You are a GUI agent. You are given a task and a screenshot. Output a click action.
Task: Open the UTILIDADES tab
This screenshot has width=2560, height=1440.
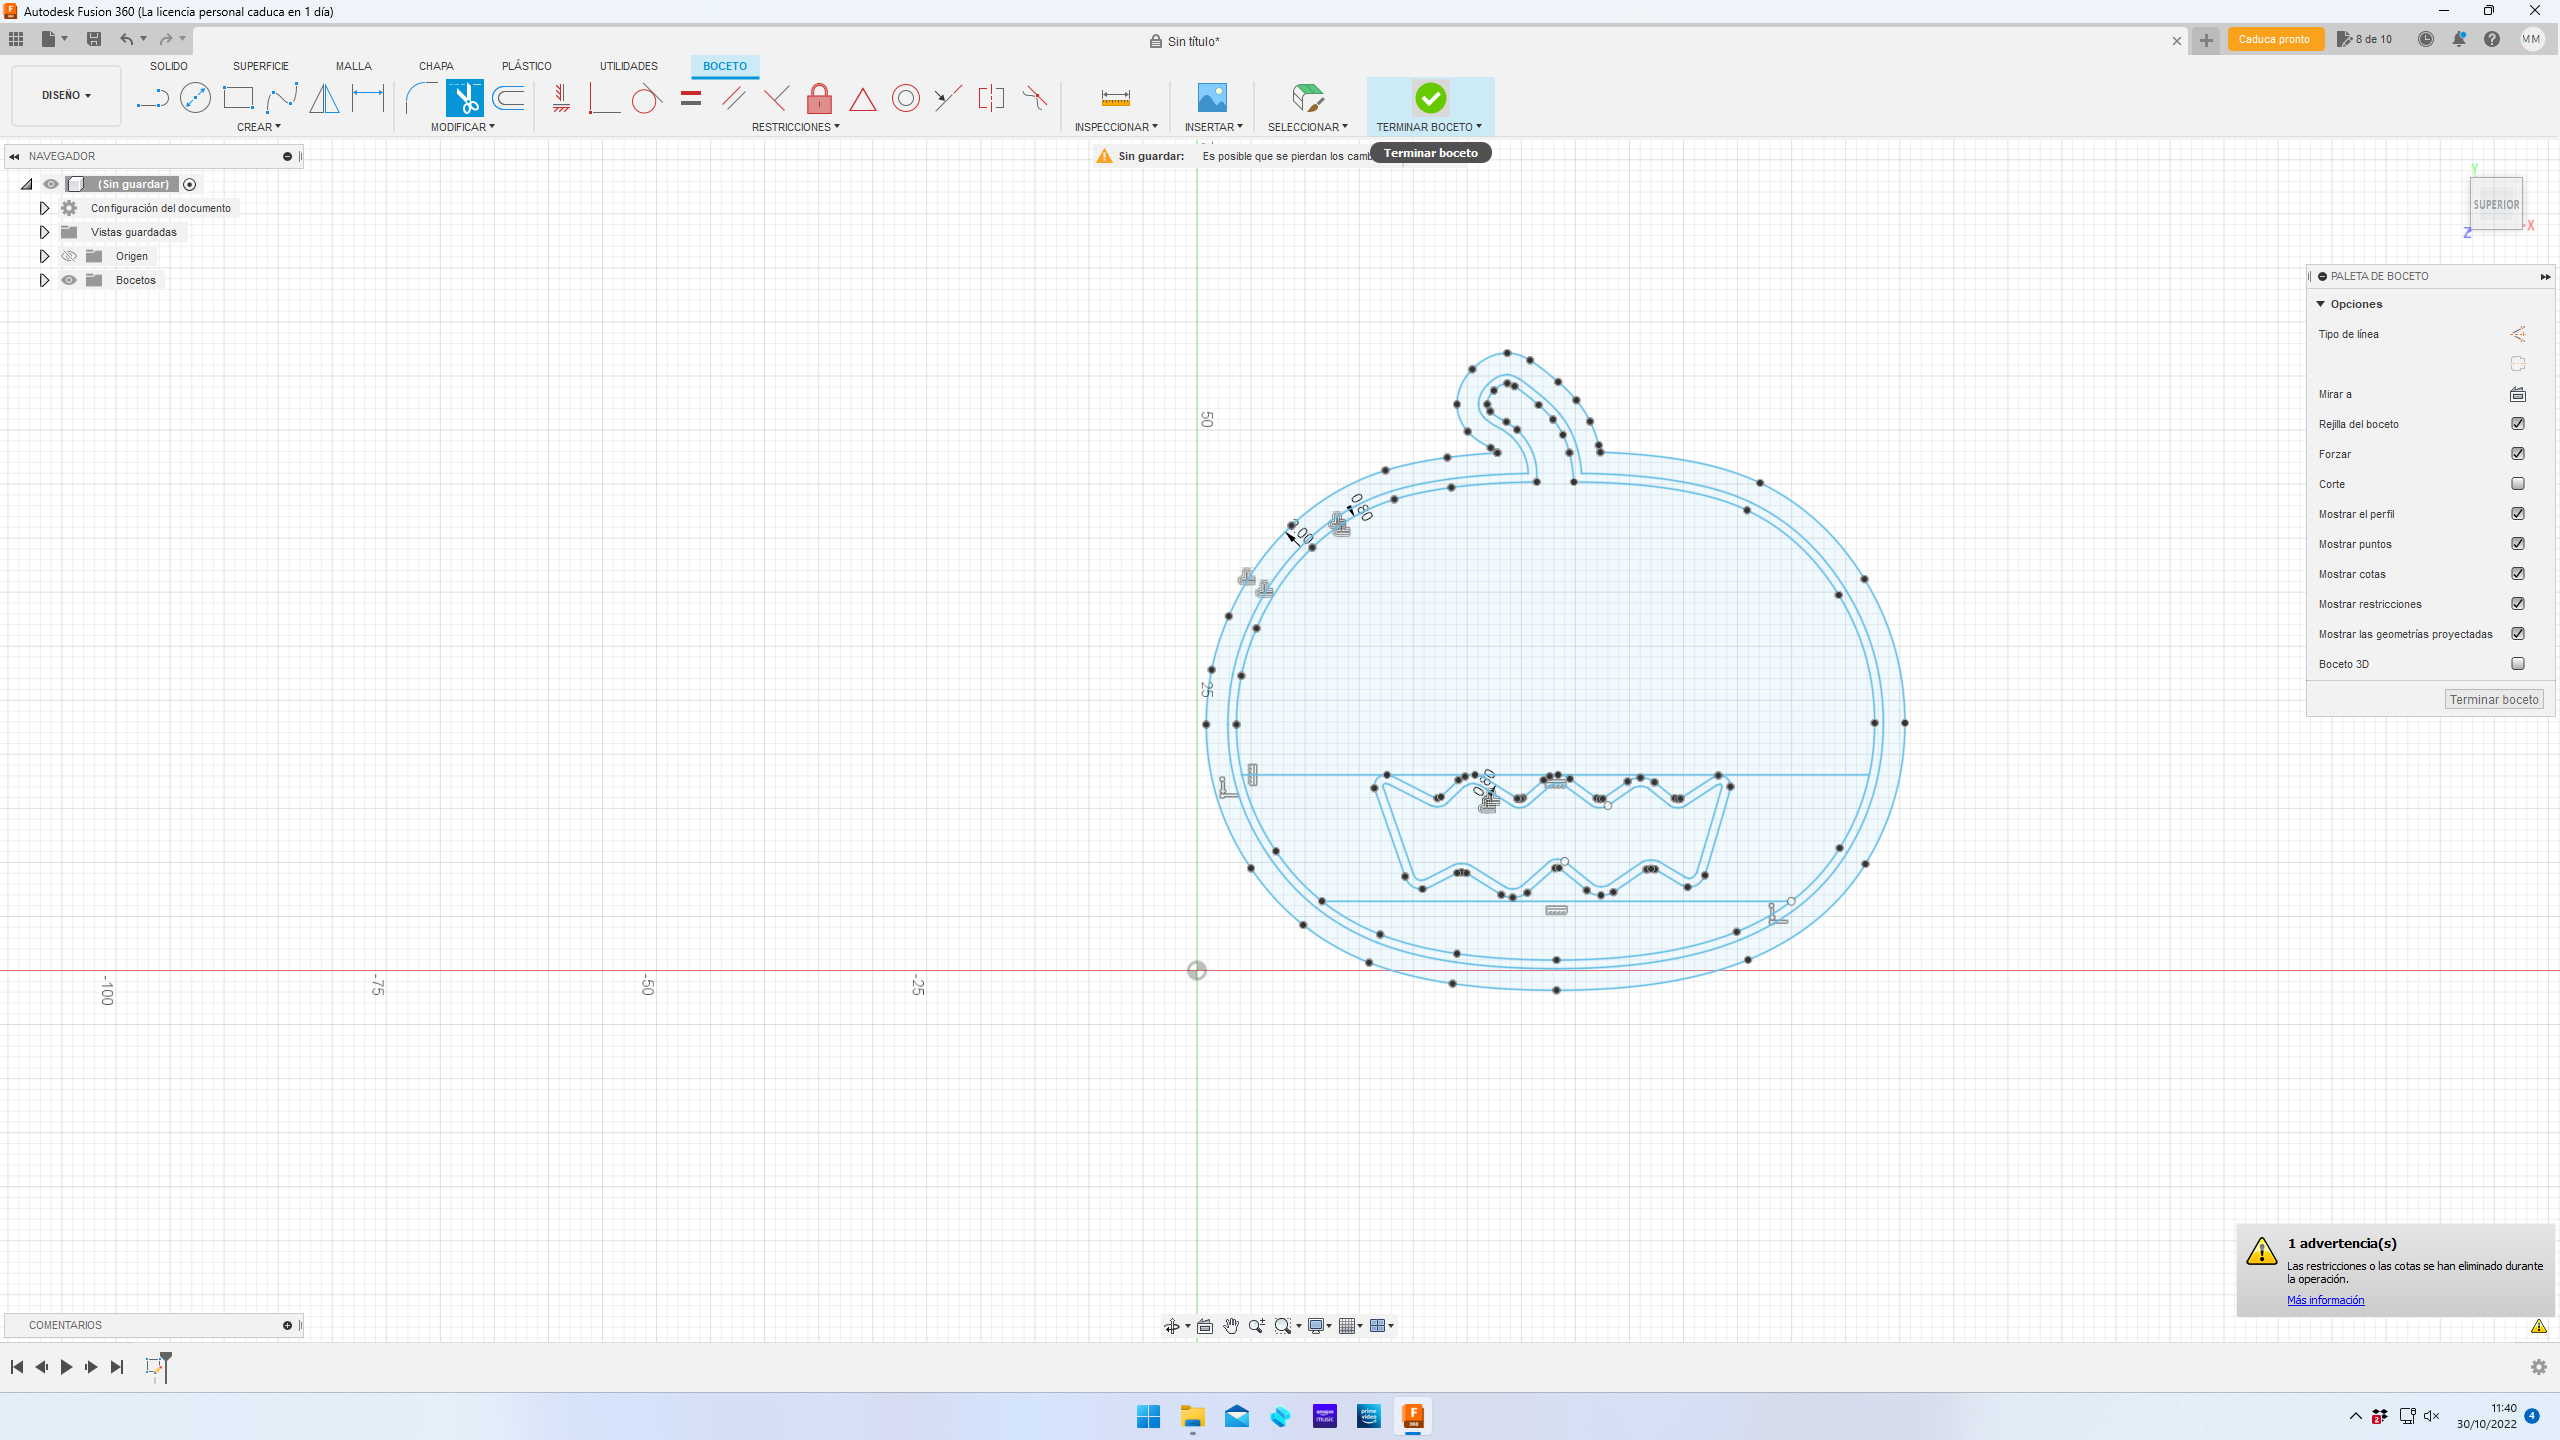628,66
